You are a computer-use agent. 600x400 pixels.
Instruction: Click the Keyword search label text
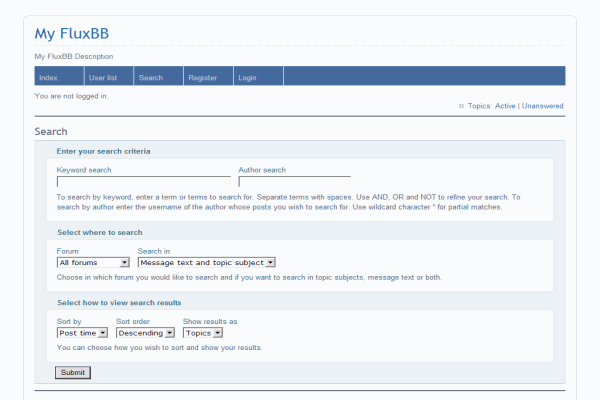click(84, 170)
